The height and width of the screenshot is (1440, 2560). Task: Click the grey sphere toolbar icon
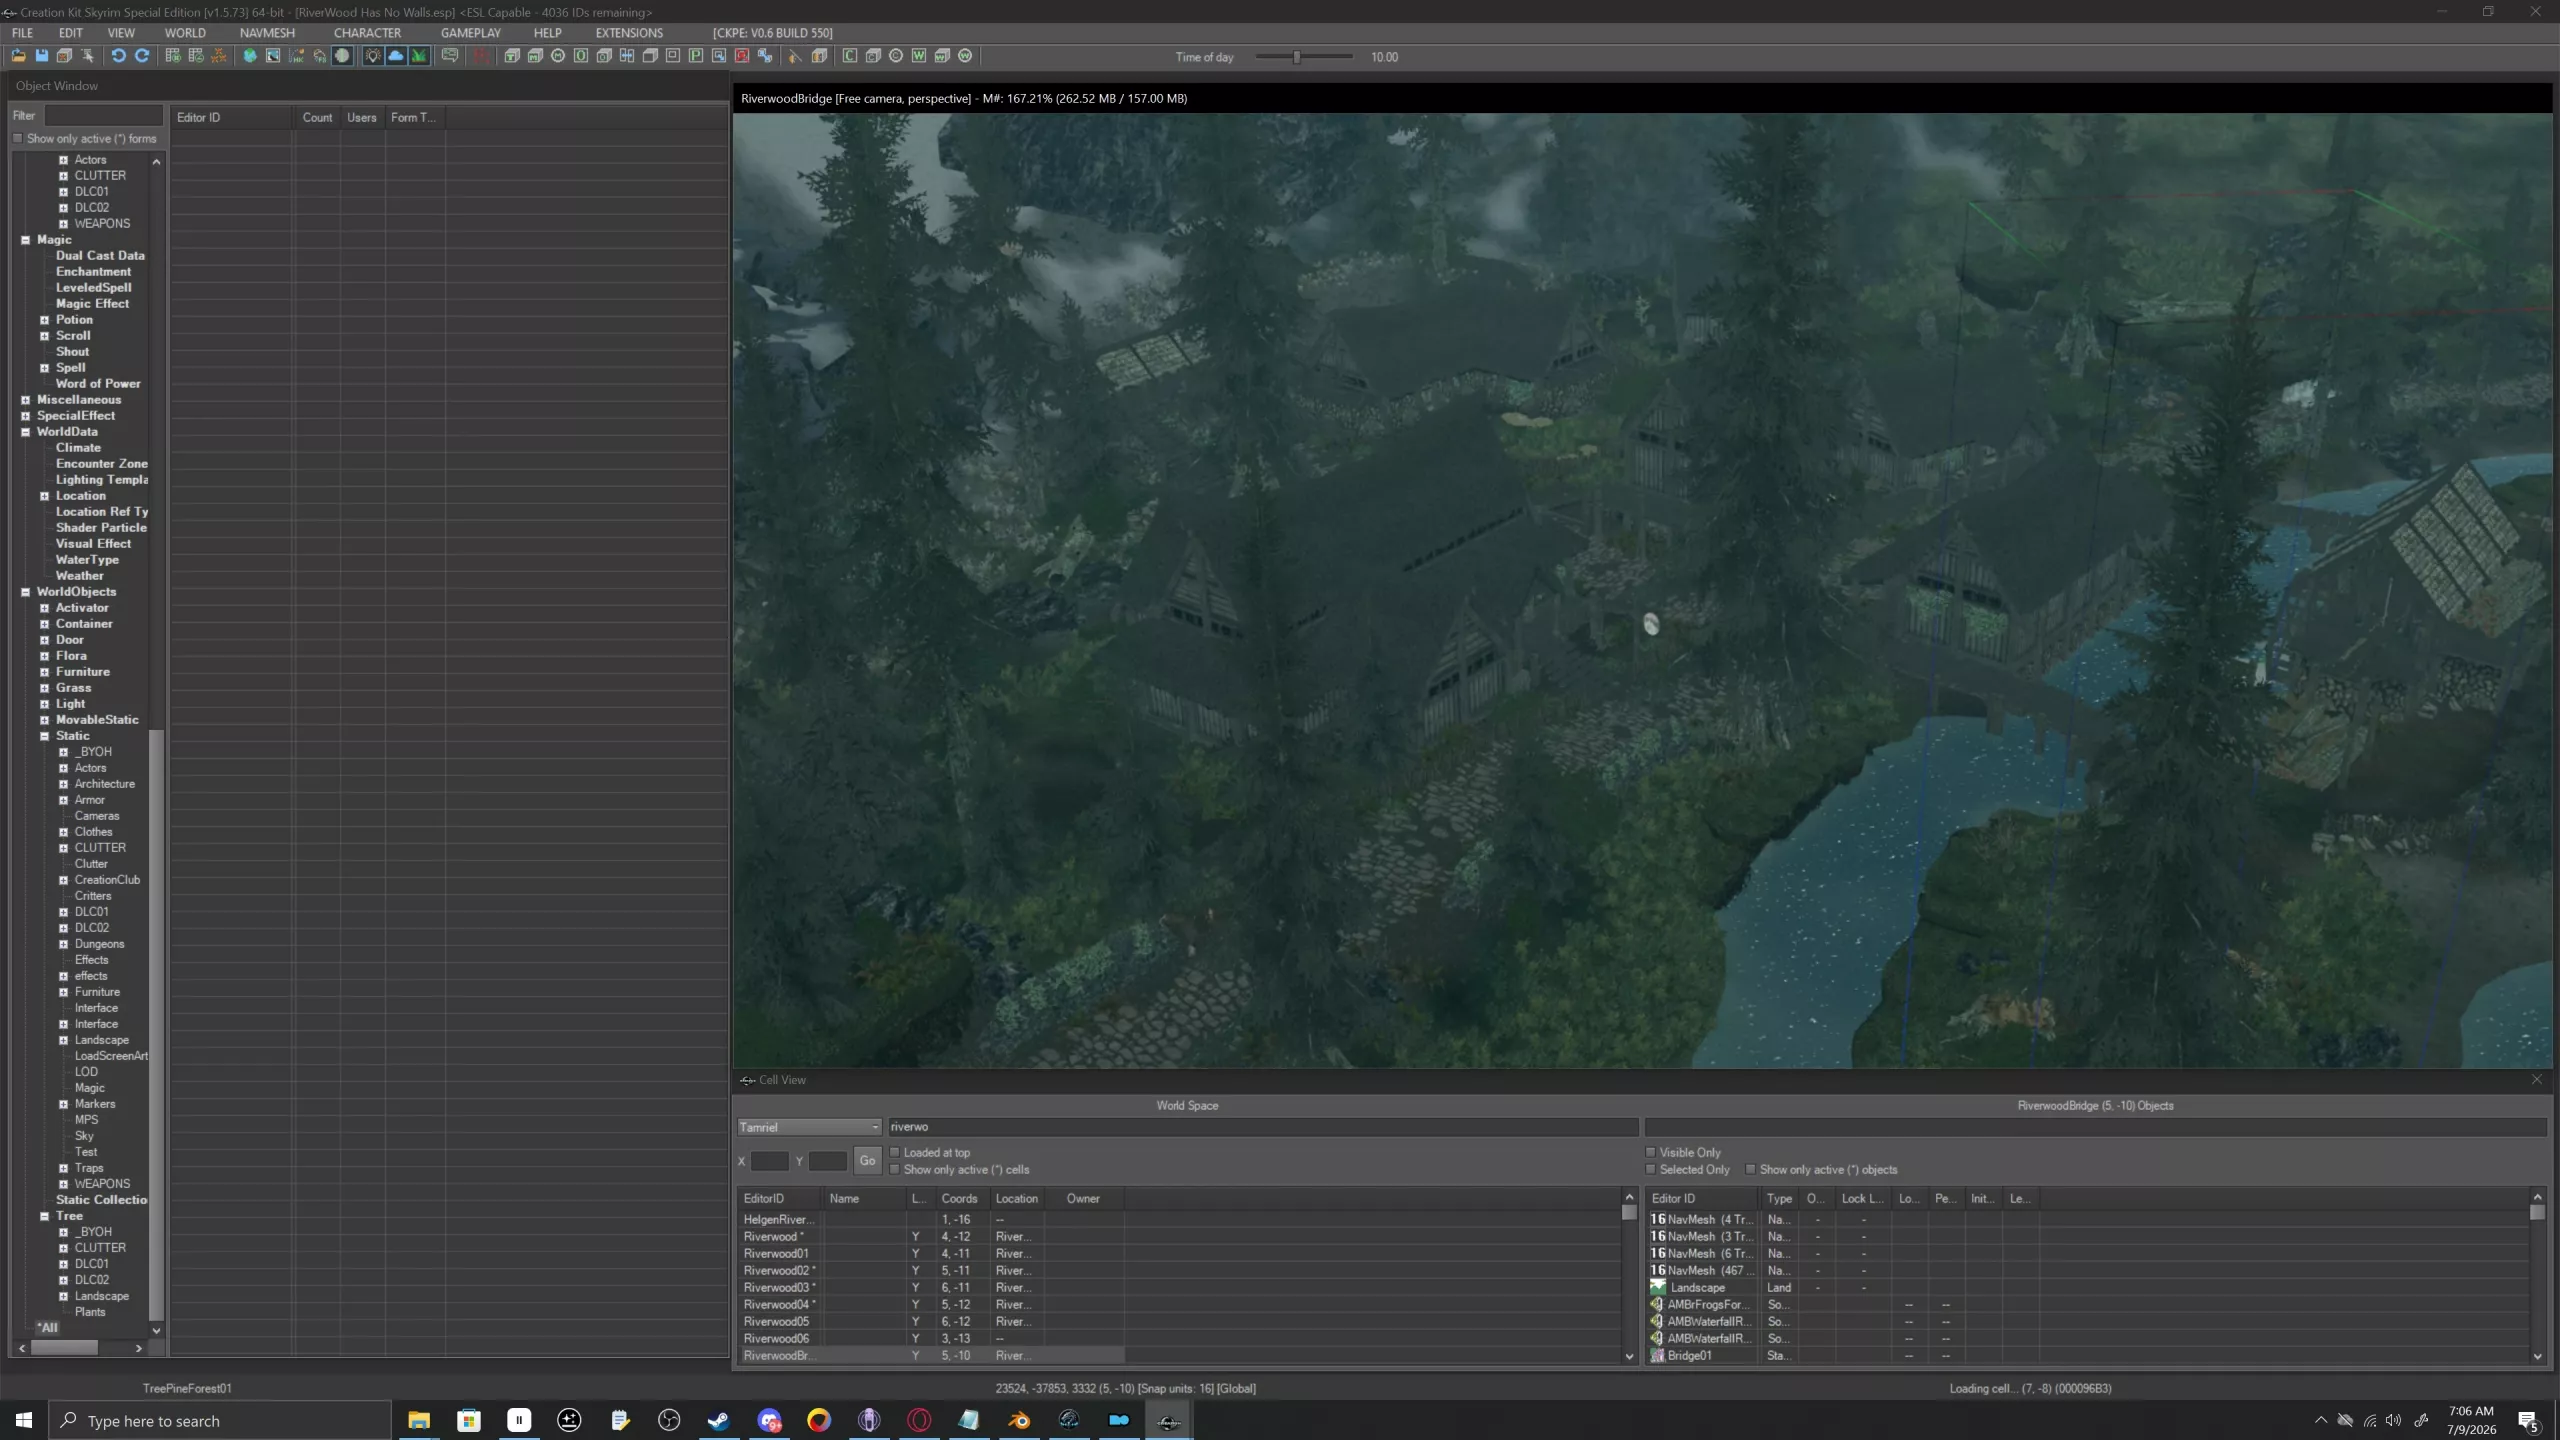tap(343, 56)
